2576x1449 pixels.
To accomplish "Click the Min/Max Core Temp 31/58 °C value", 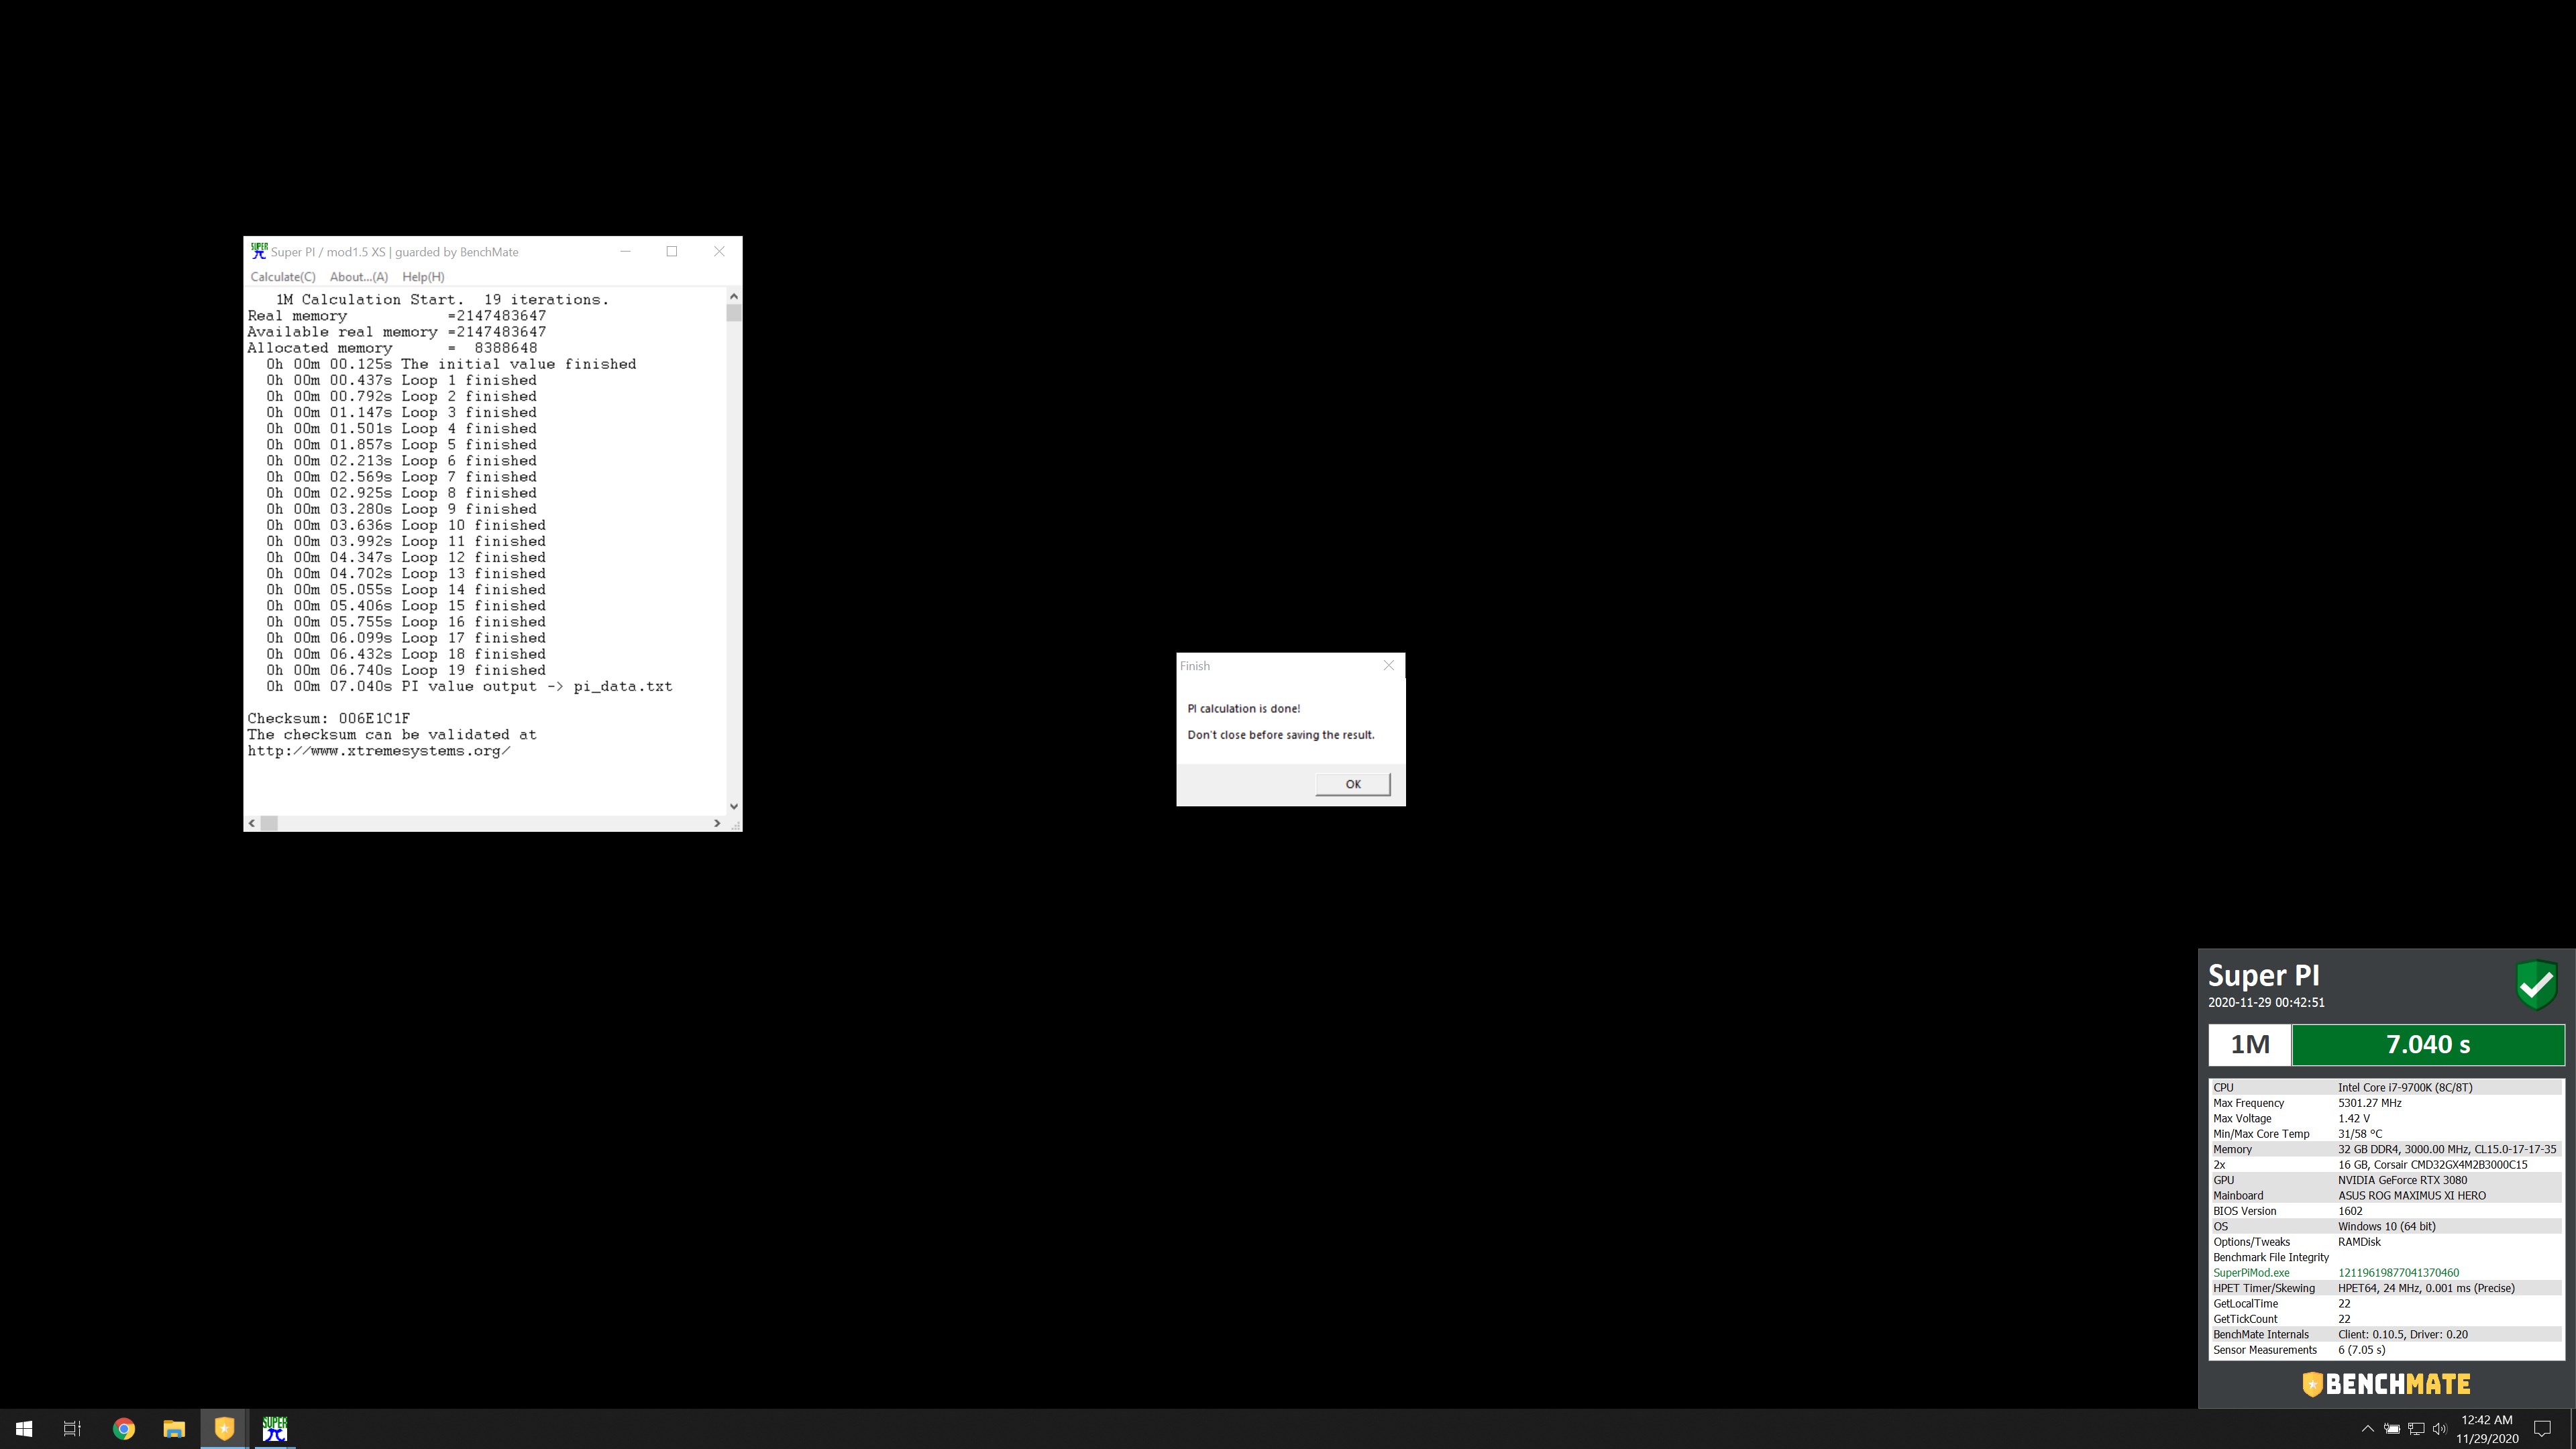I will [x=2360, y=1134].
